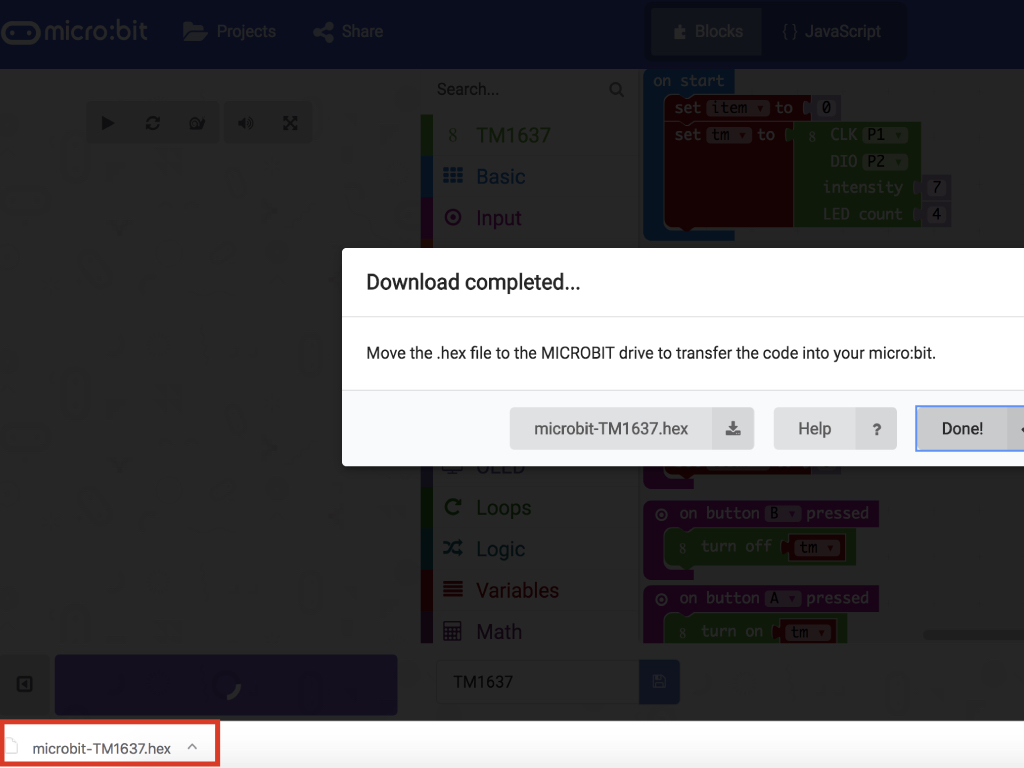Viewport: 1024px width, 768px height.
Task: Expand download options chevron
Action: tap(192, 746)
